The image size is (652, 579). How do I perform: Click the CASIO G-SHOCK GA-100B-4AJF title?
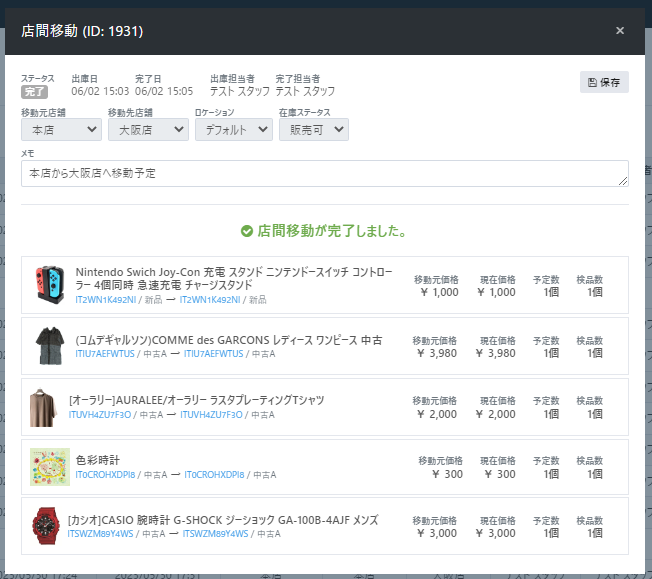(x=223, y=520)
